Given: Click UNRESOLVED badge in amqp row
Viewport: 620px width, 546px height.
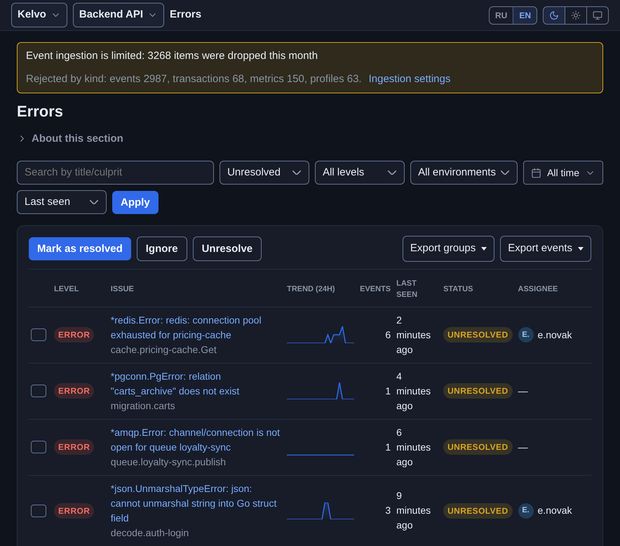Looking at the screenshot, I should tap(477, 447).
